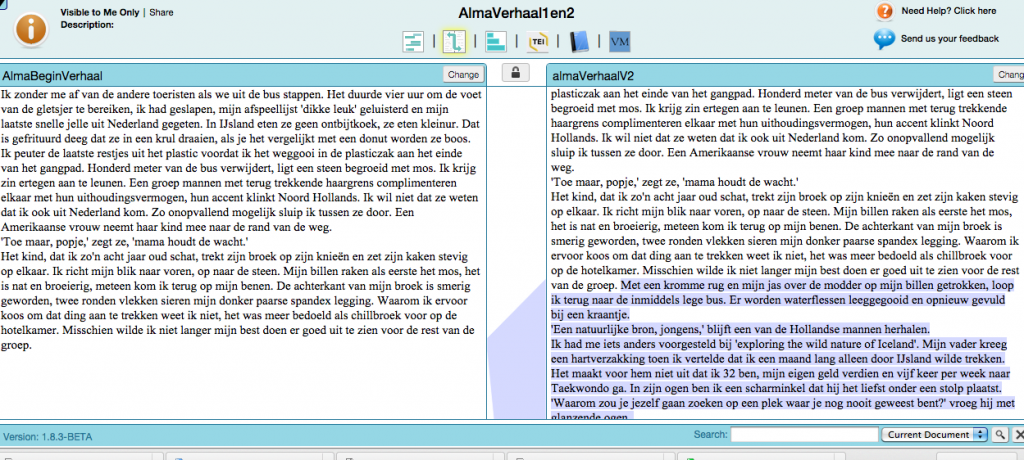Screen dimensions: 1024x460
Task: Open the Need Help? Click here link
Action: [948, 12]
